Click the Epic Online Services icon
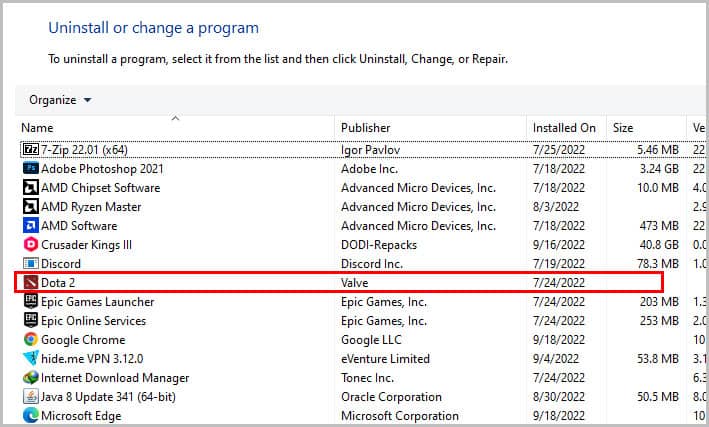The image size is (709, 427). [x=31, y=320]
